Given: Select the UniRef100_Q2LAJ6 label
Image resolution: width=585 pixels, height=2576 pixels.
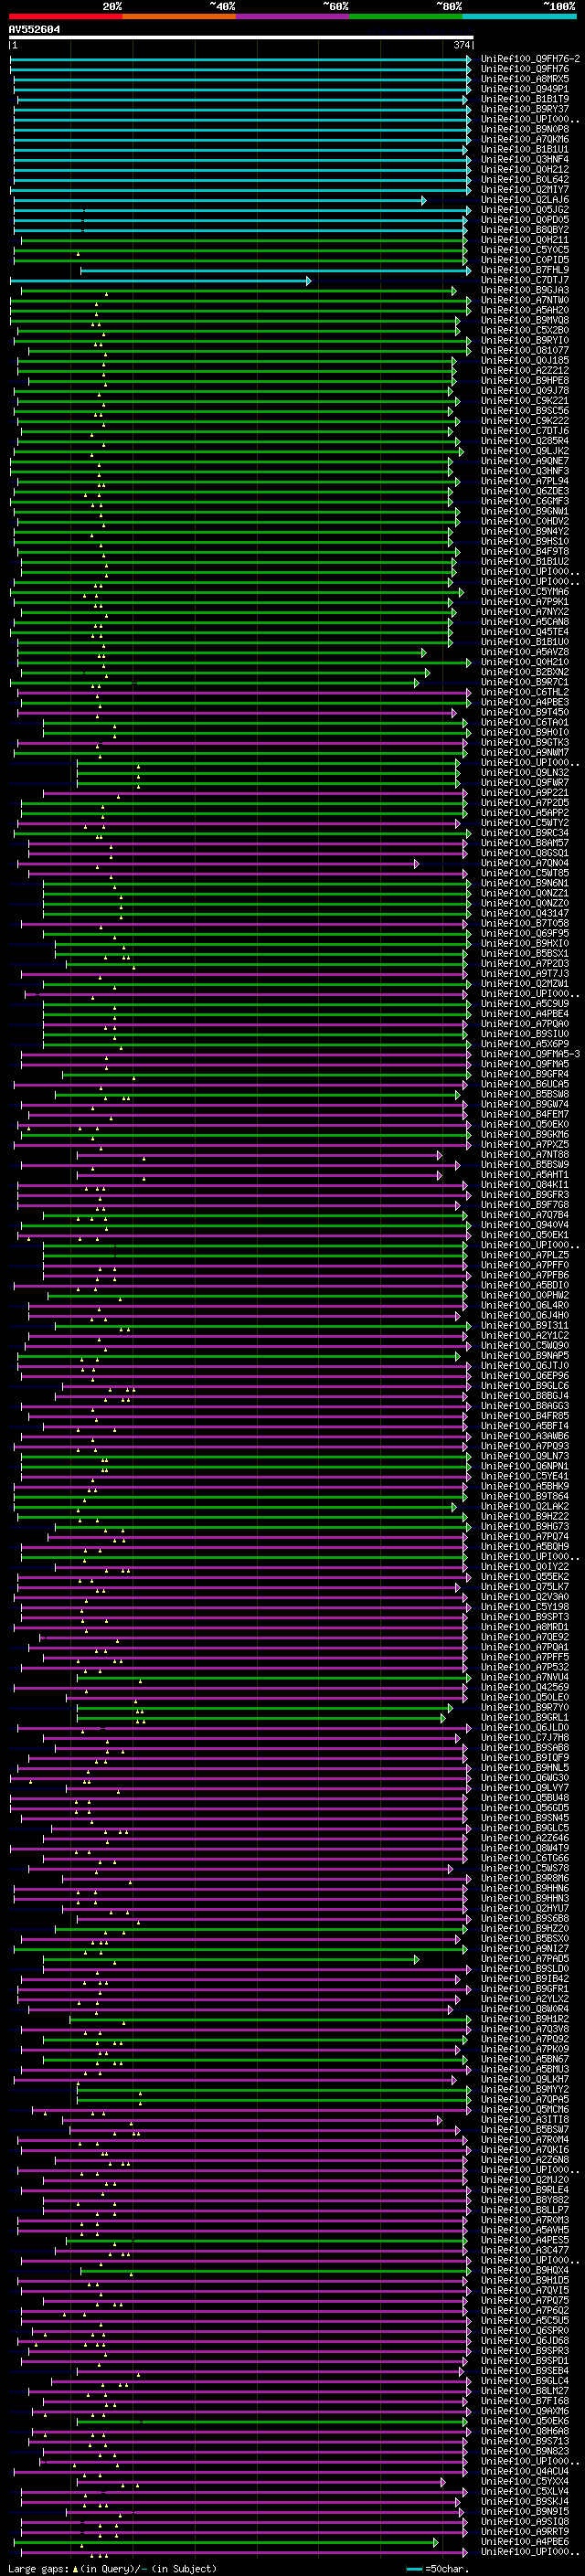Looking at the screenshot, I should point(525,200).
